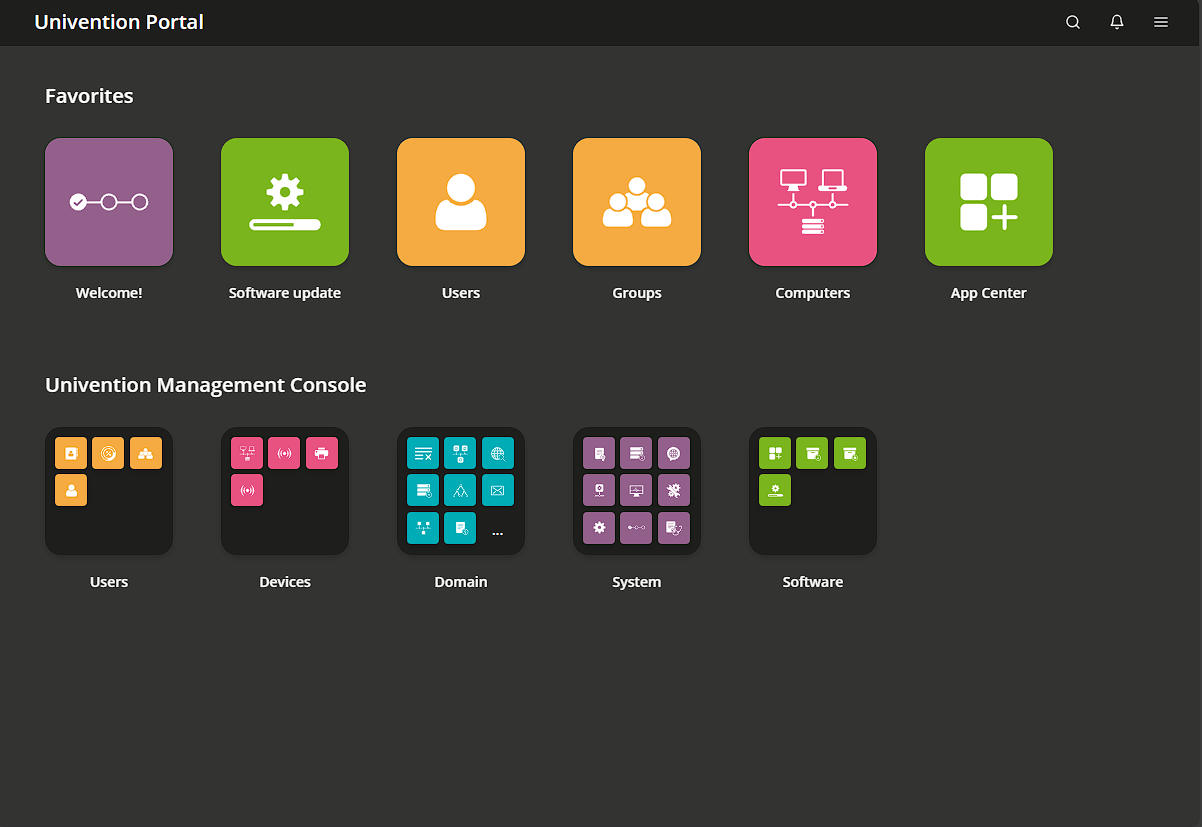Screen dimensions: 1202x827
Task: Click the plain gear icon in System folder
Action: pyautogui.click(x=599, y=527)
